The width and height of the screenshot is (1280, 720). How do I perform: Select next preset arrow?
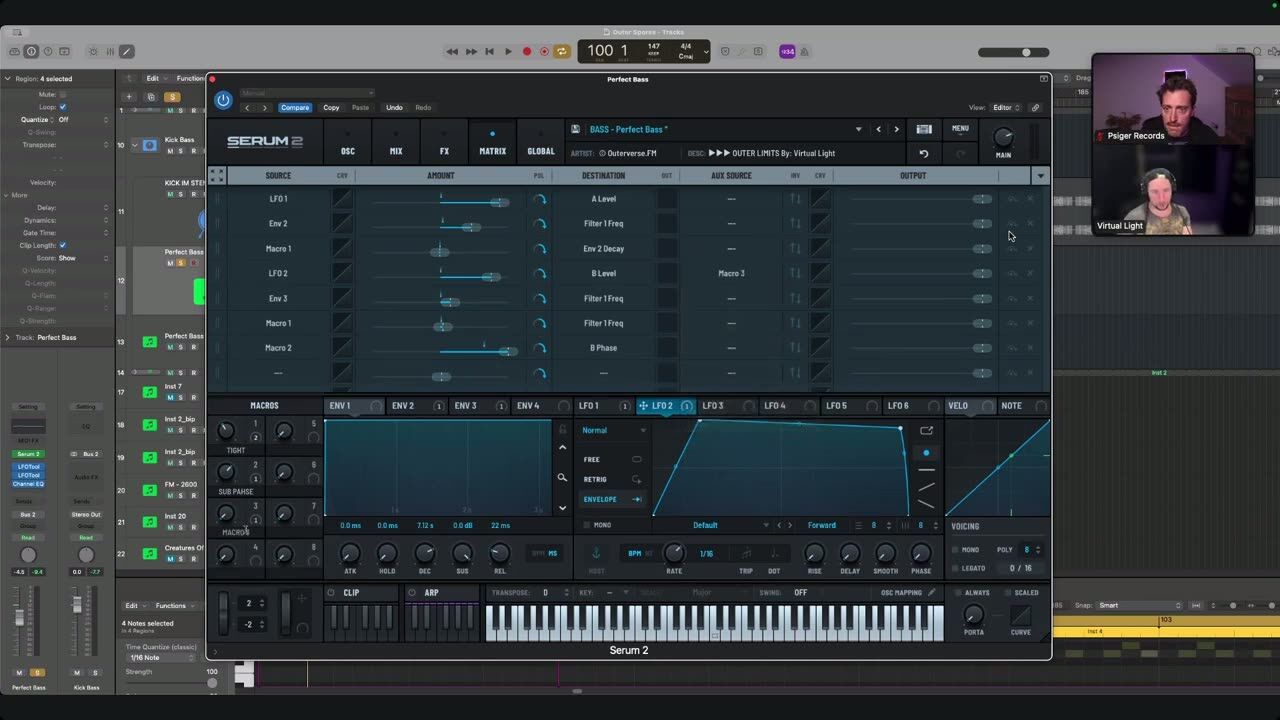click(896, 129)
